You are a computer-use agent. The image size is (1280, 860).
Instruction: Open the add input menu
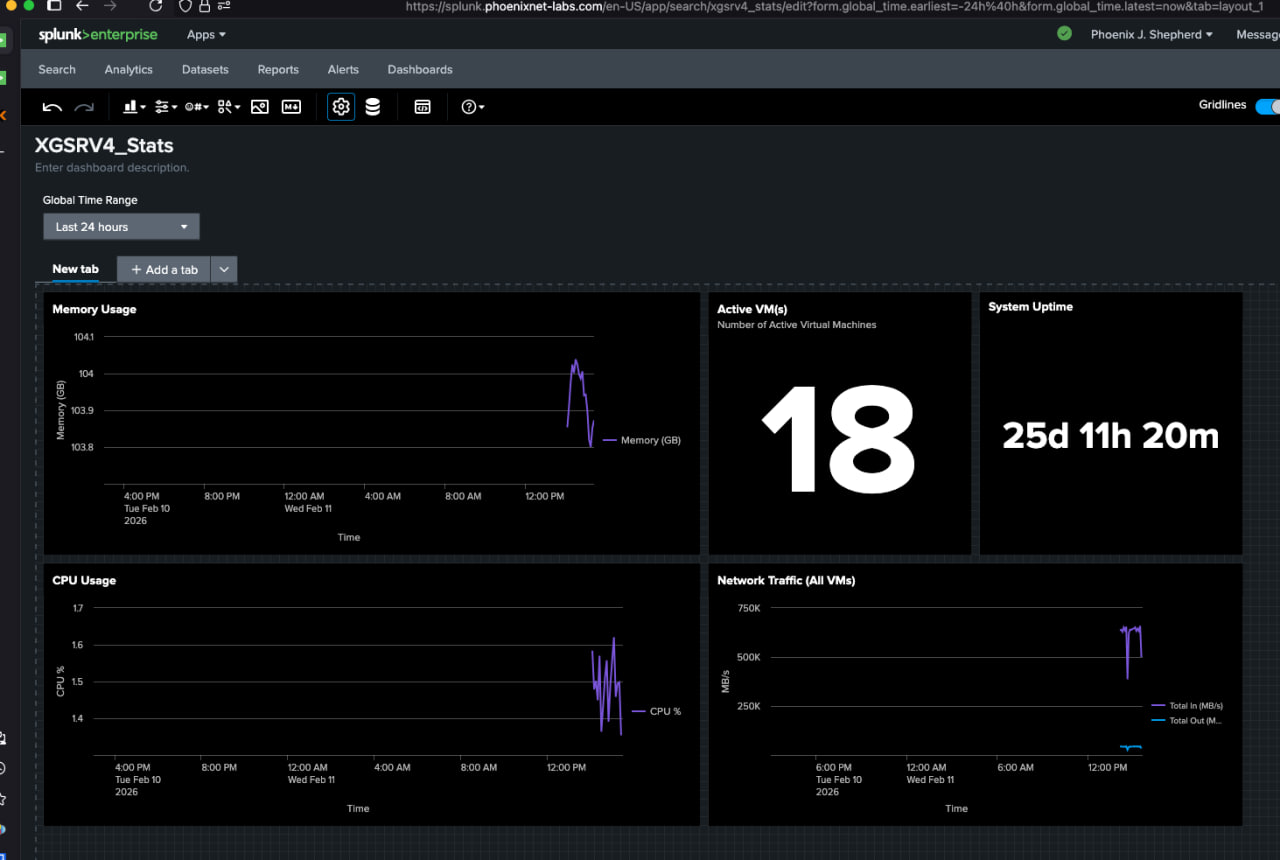[x=166, y=107]
